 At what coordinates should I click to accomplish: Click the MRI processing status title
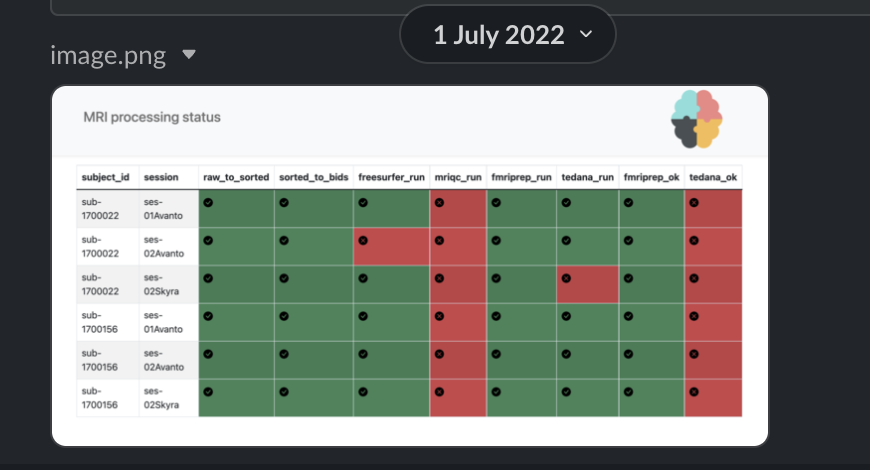pyautogui.click(x=152, y=117)
